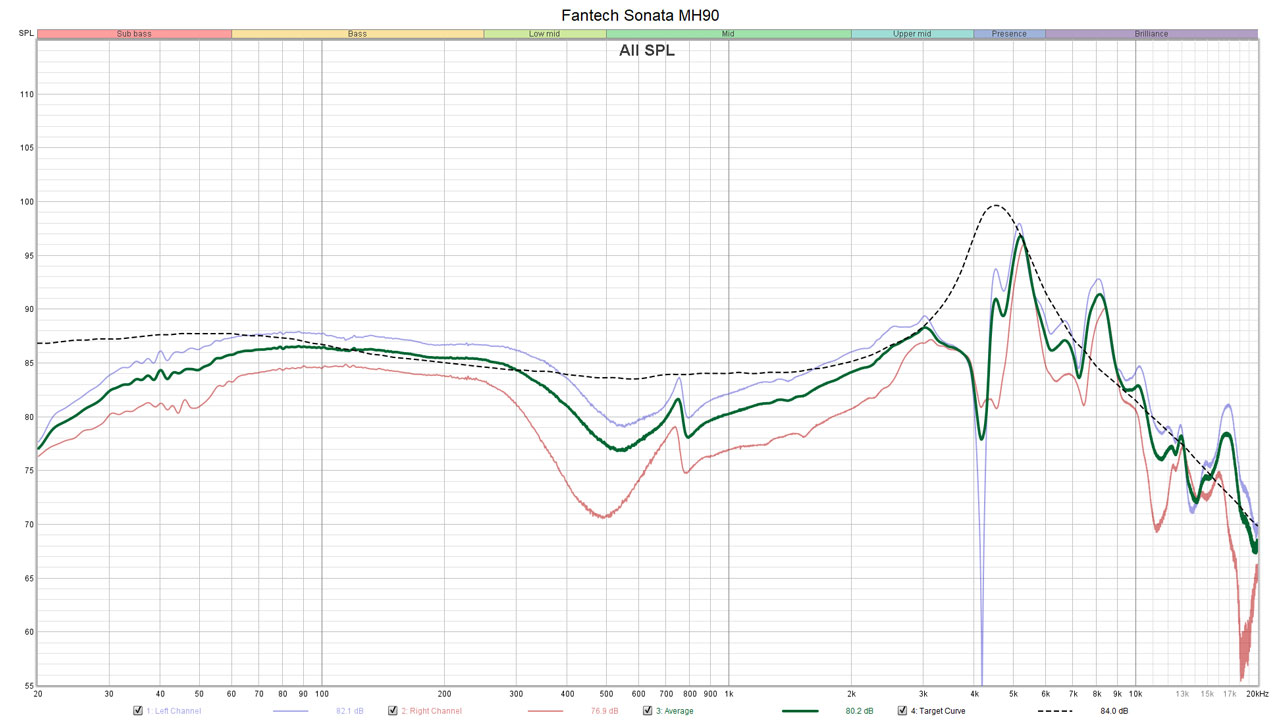Click the '3: Average' legend label
Screen dimensions: 1280x720
pyautogui.click(x=675, y=711)
